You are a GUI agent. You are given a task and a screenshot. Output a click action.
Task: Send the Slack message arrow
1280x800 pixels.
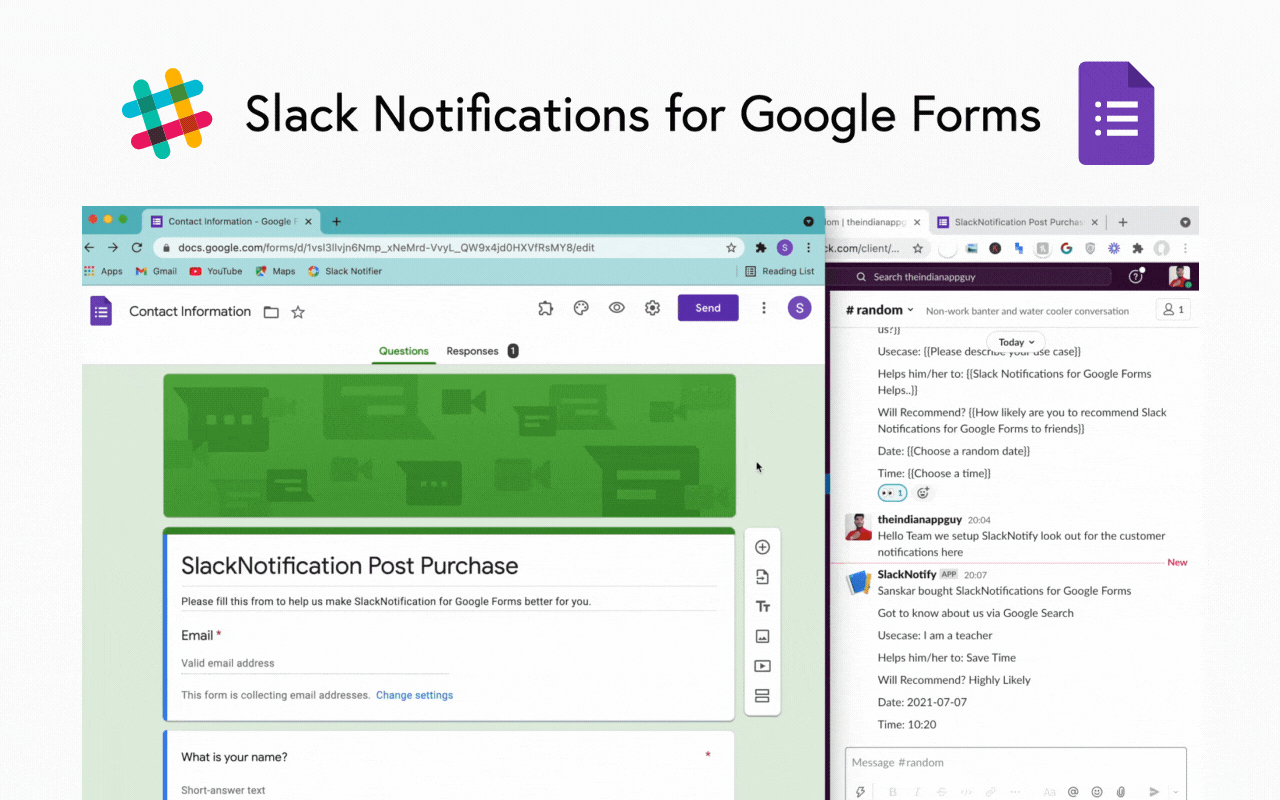[x=1155, y=792]
